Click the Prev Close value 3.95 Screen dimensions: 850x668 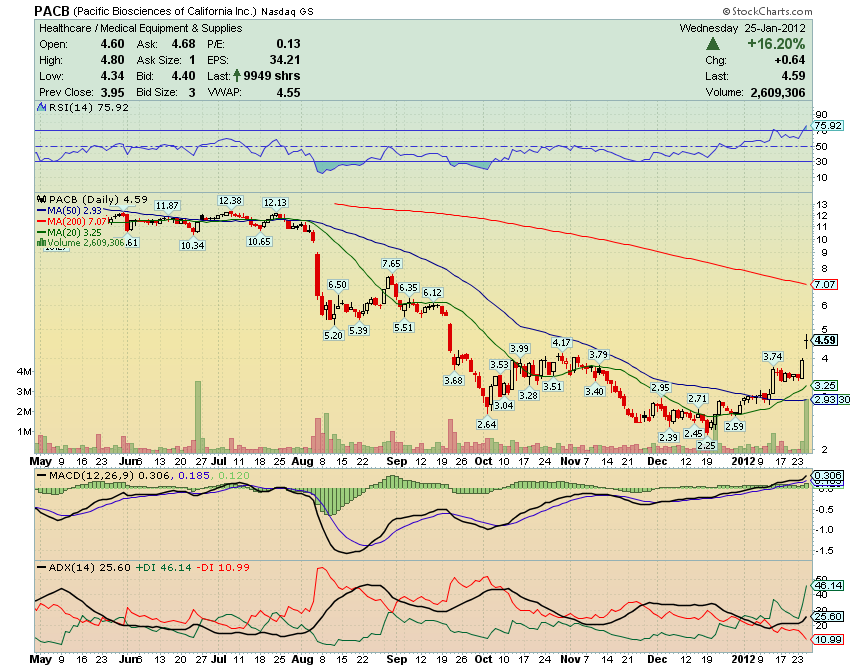click(112, 93)
